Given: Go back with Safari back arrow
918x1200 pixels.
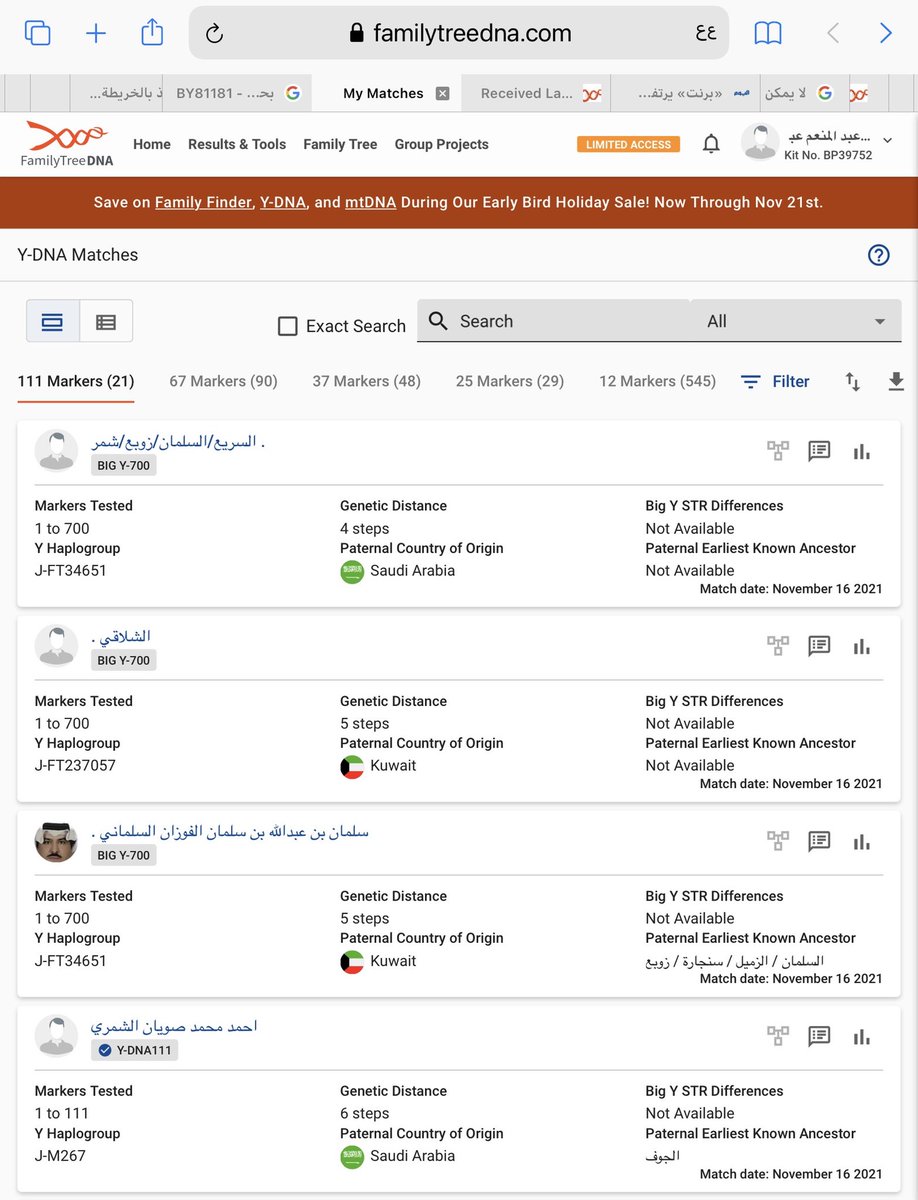Looking at the screenshot, I should pos(832,34).
